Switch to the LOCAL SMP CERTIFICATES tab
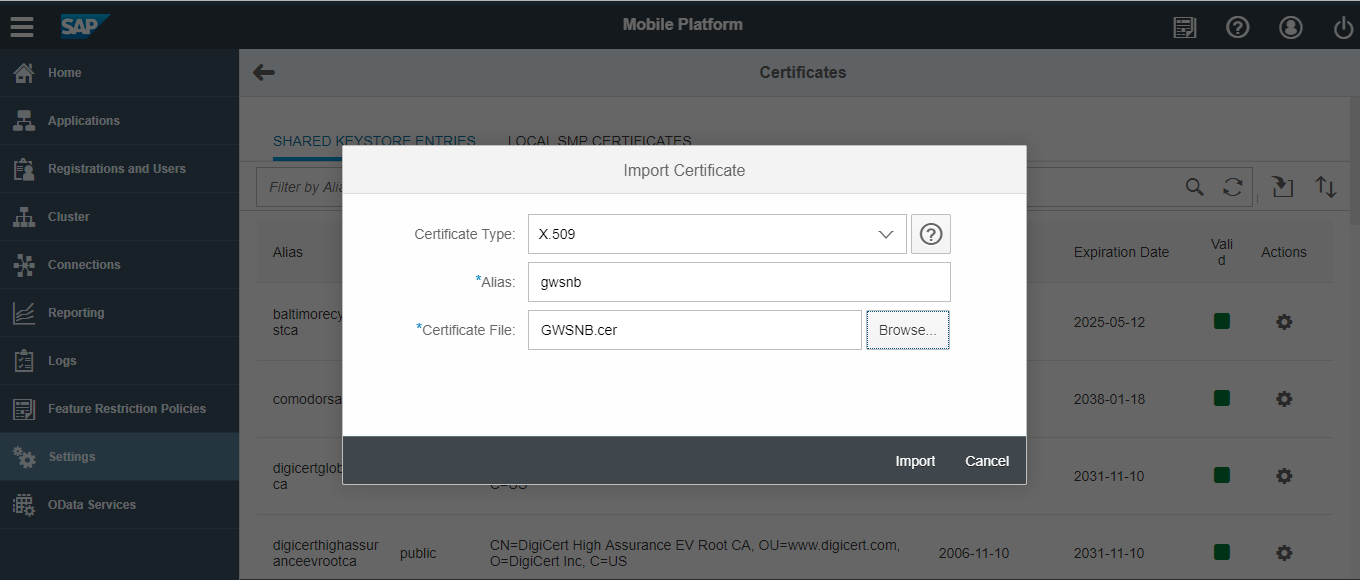This screenshot has height=580, width=1360. pos(598,141)
